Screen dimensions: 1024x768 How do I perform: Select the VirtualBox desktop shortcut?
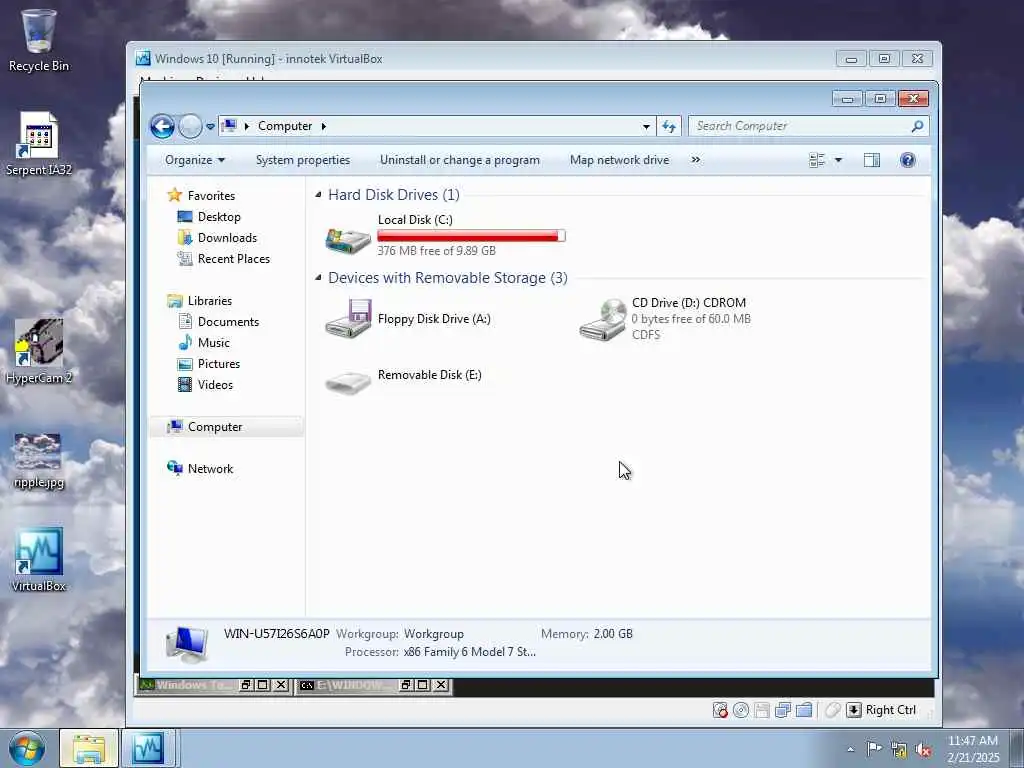[x=39, y=560]
